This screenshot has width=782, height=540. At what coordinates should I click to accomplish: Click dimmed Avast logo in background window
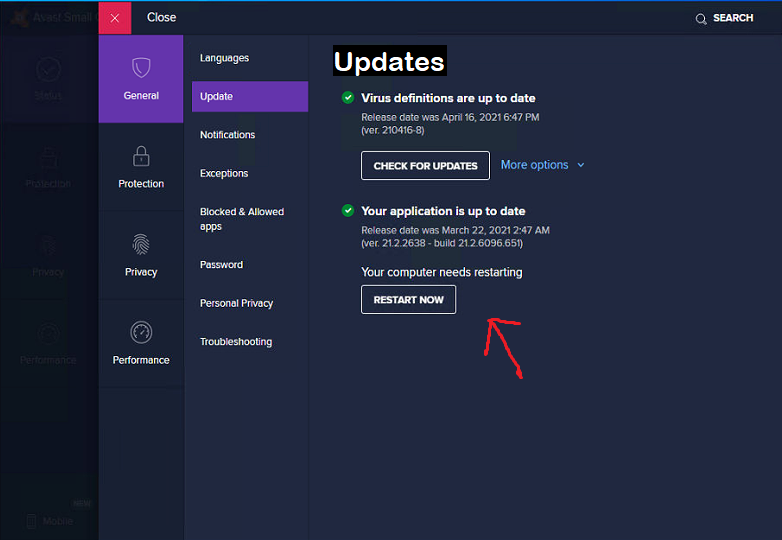click(20, 18)
